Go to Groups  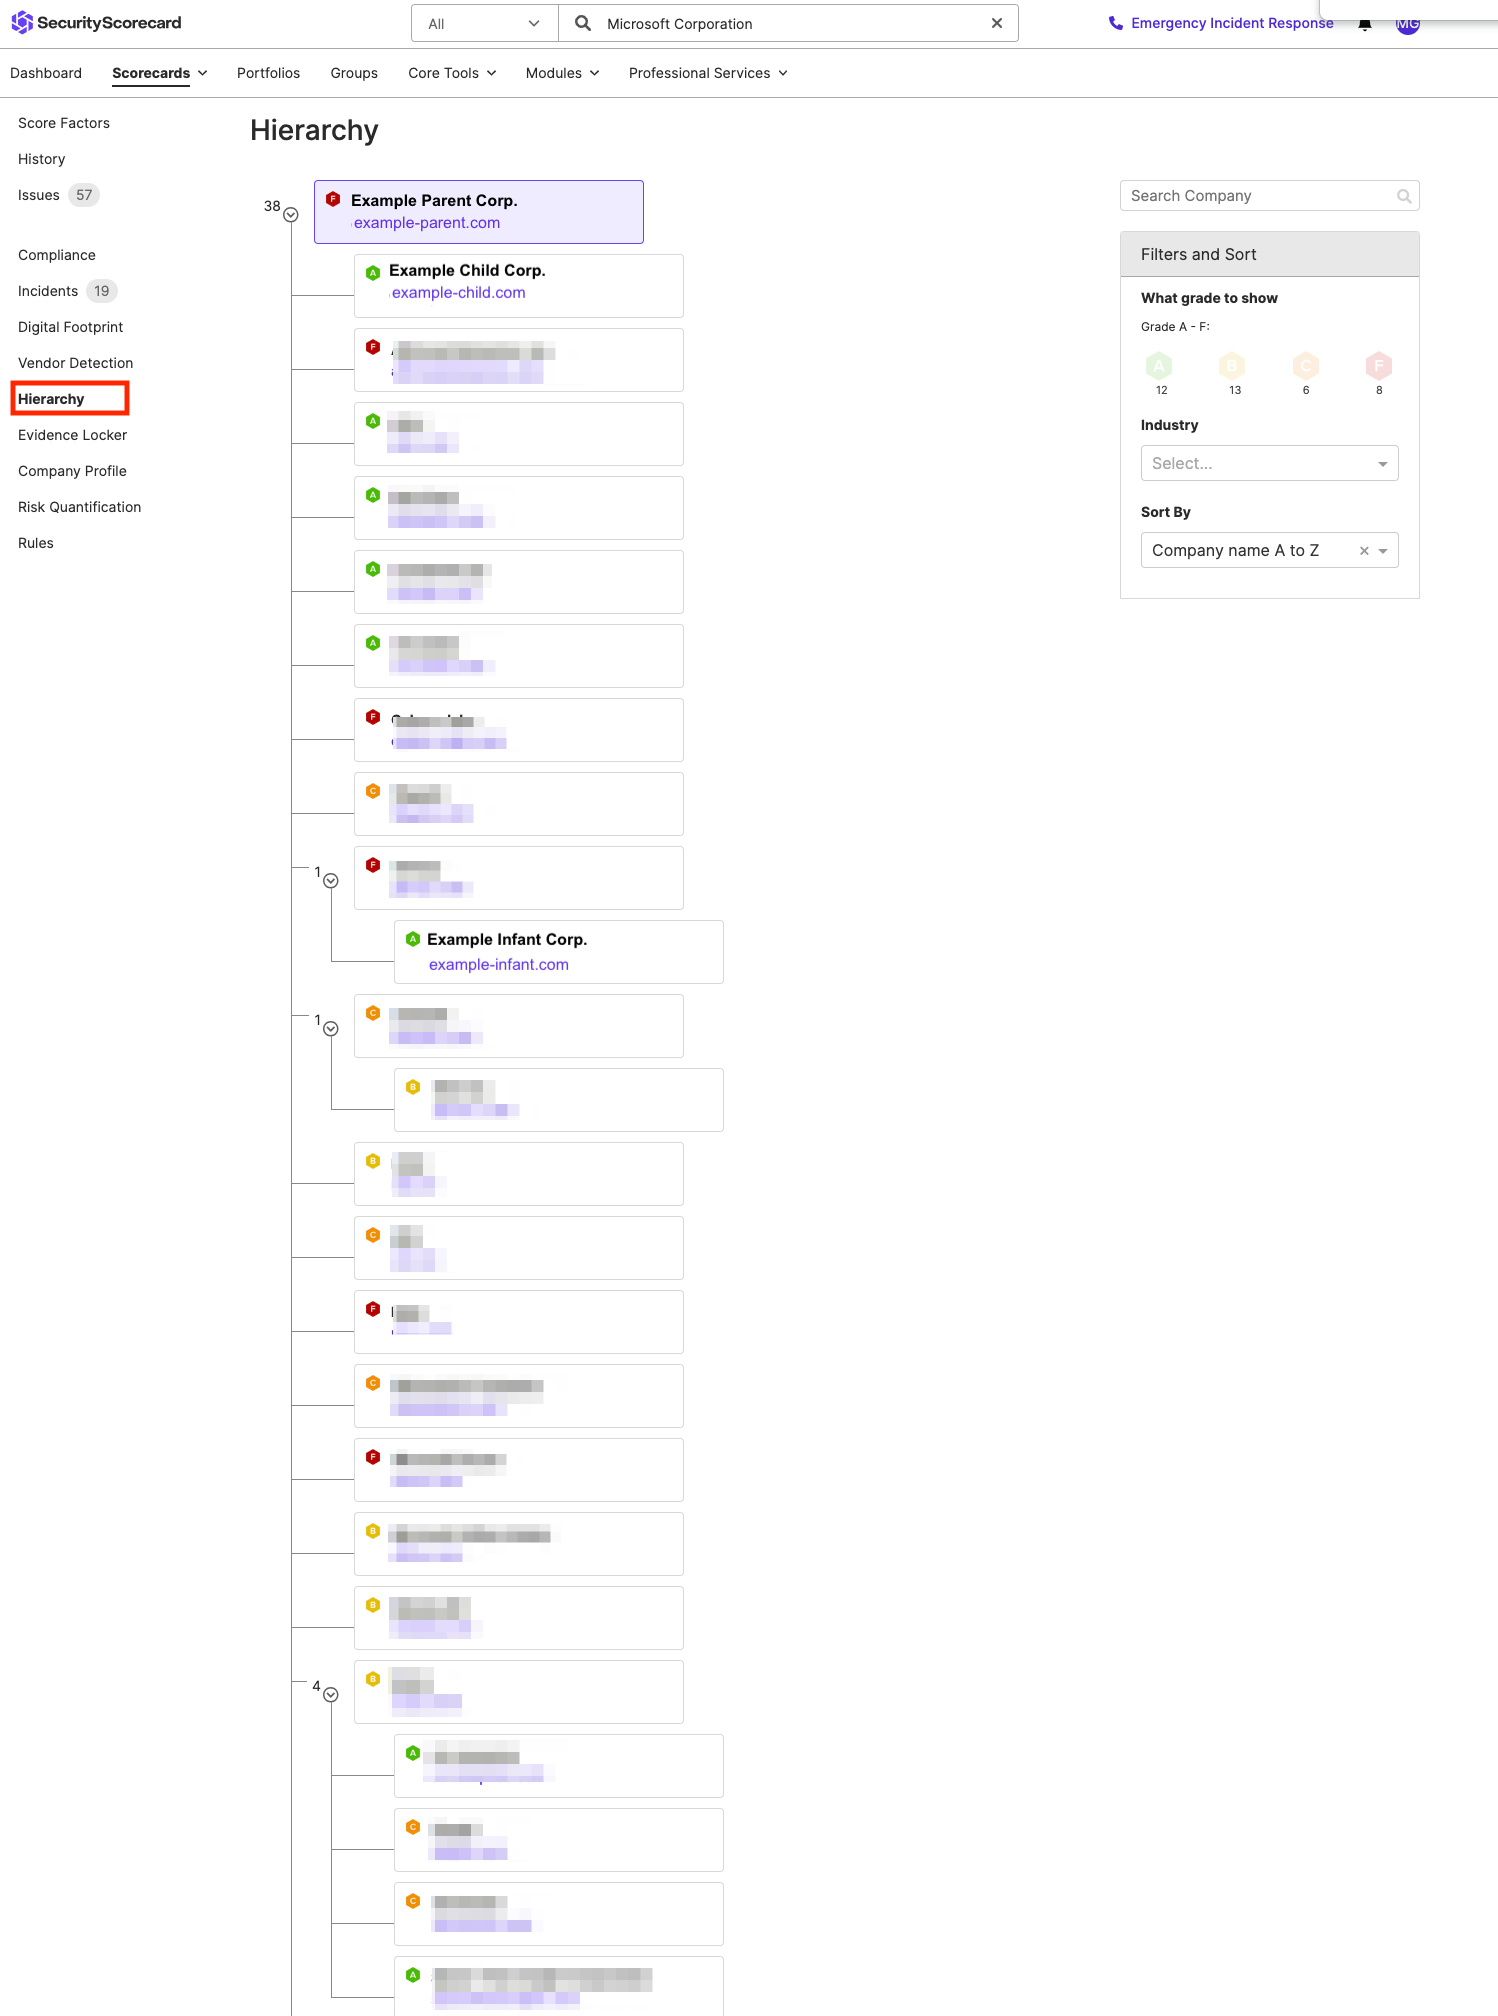click(x=354, y=73)
